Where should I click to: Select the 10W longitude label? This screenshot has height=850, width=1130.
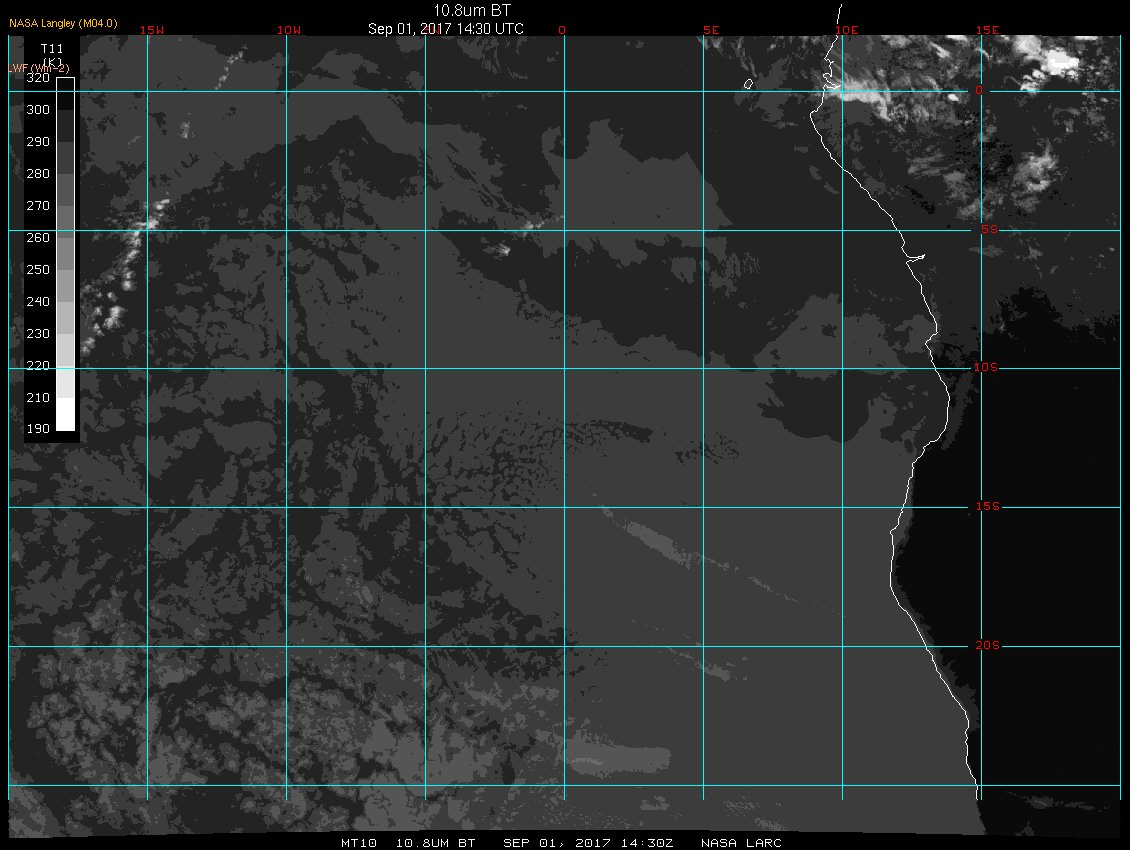(289, 30)
